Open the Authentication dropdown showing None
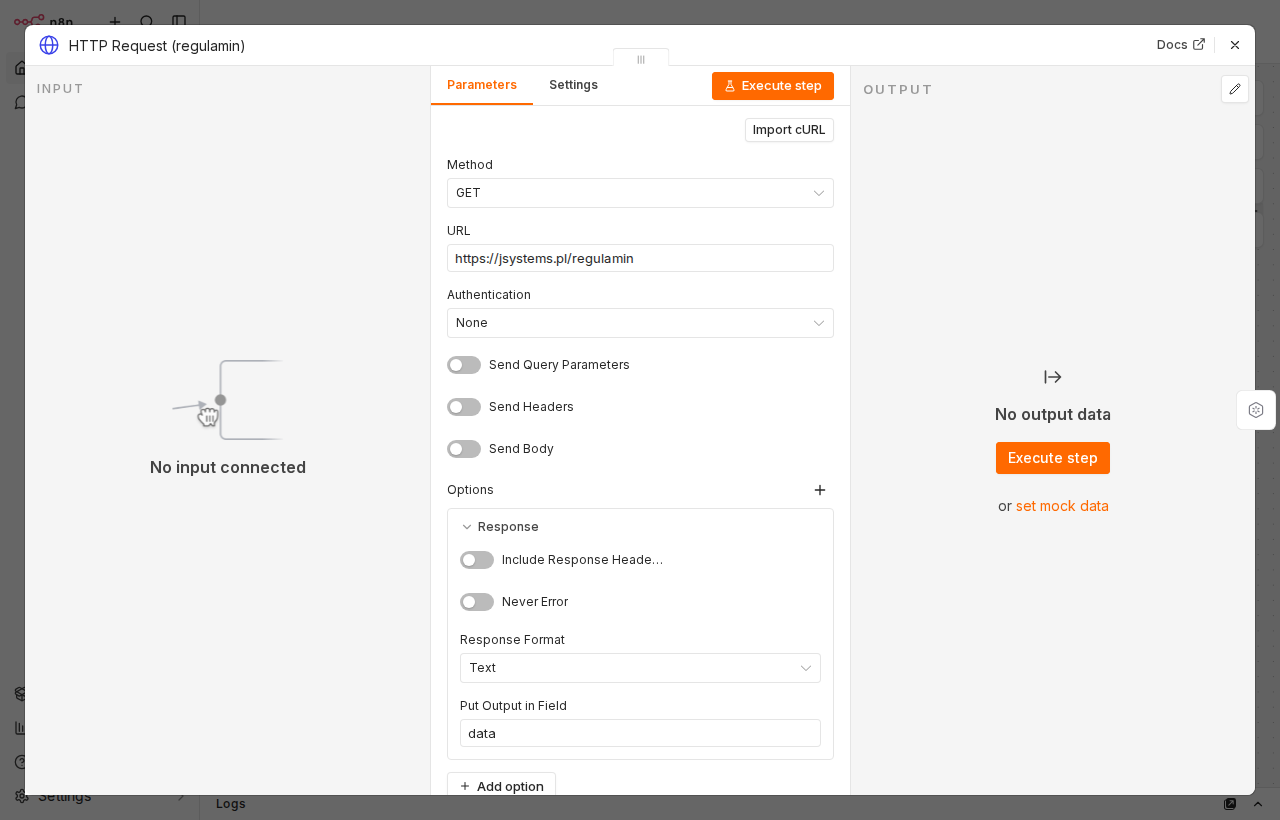This screenshot has width=1280, height=820. [640, 323]
